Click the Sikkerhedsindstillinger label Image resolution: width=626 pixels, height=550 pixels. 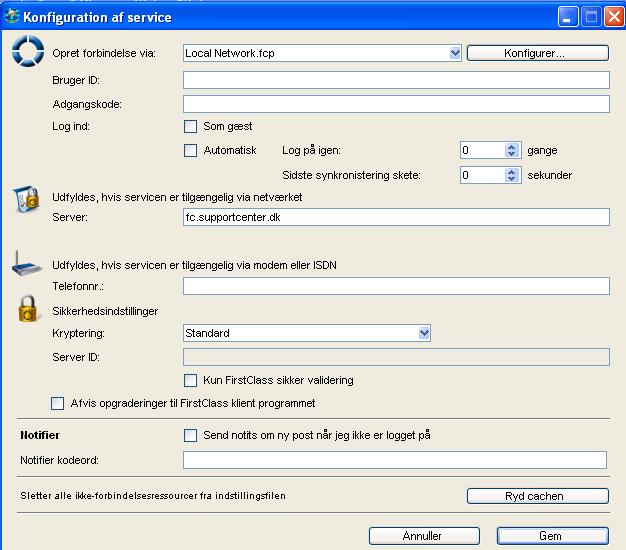tap(105, 311)
